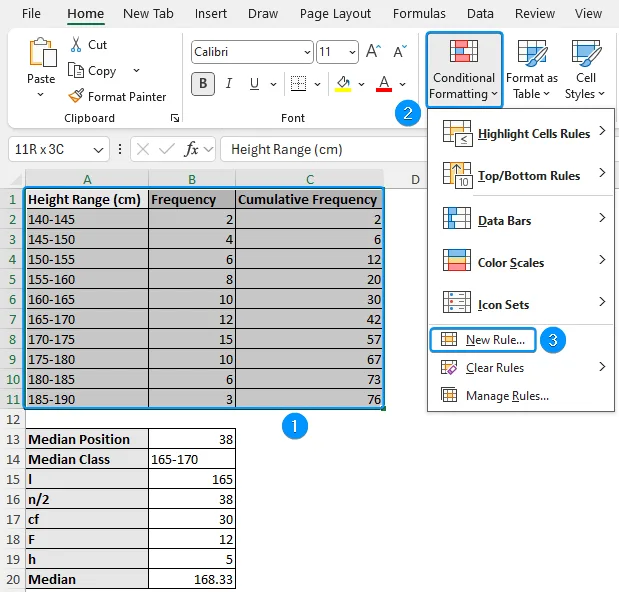The width and height of the screenshot is (619, 592).
Task: Choose Manage Rules... menu item
Action: tap(521, 395)
